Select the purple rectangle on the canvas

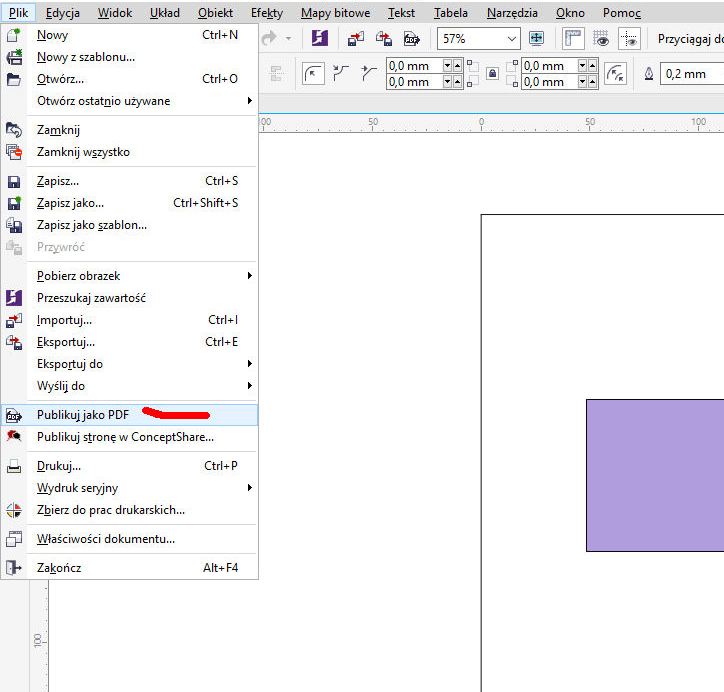click(x=655, y=475)
